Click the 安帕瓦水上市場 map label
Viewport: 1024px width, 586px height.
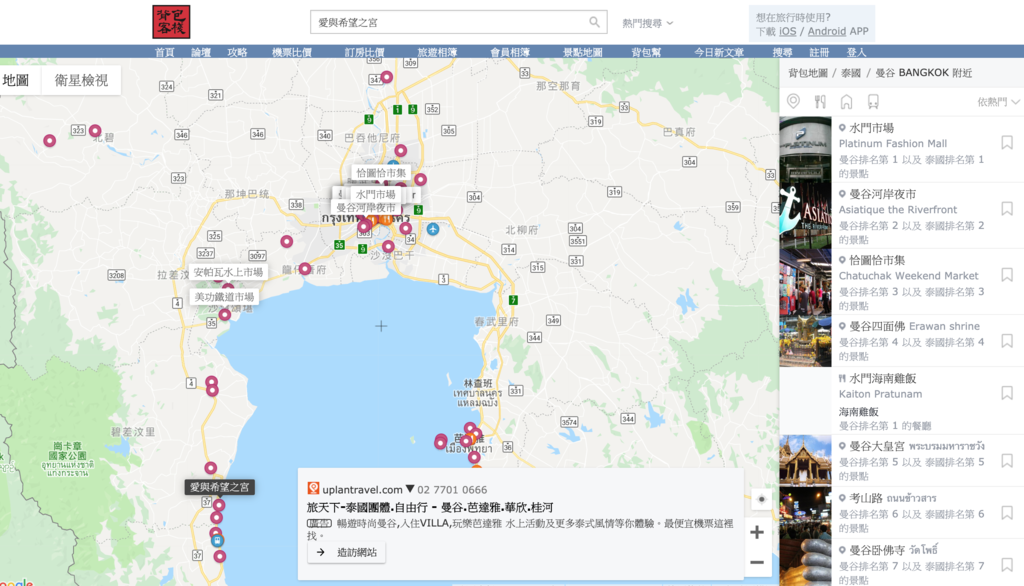pos(228,272)
